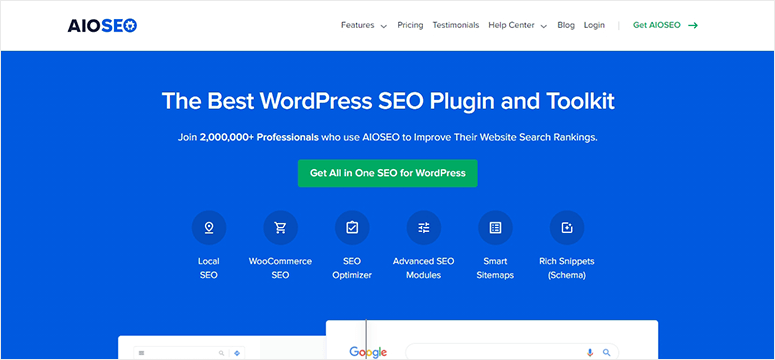775x360 pixels.
Task: Click the SEO Optimizer label
Action: [352, 268]
